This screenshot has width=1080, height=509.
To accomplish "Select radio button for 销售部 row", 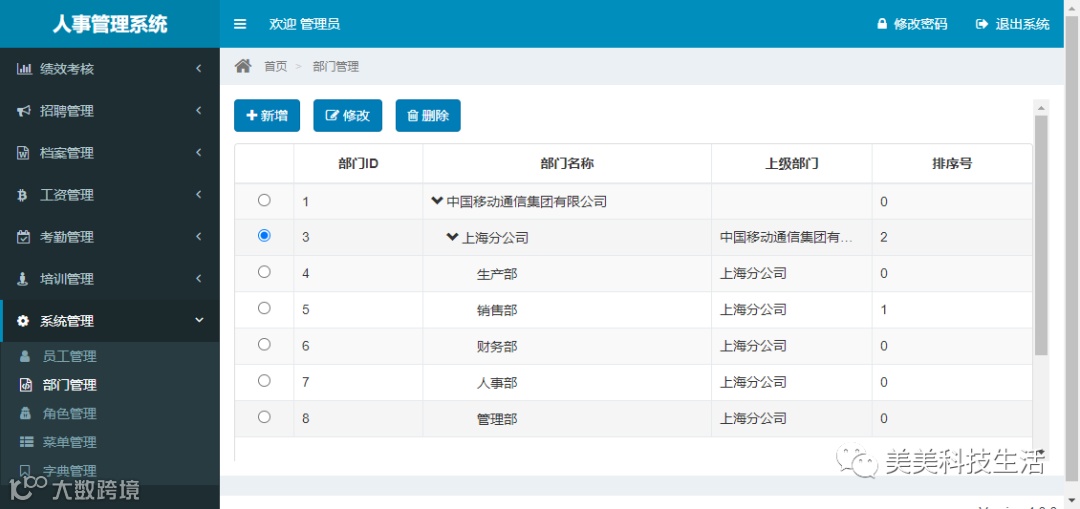I will 264,308.
